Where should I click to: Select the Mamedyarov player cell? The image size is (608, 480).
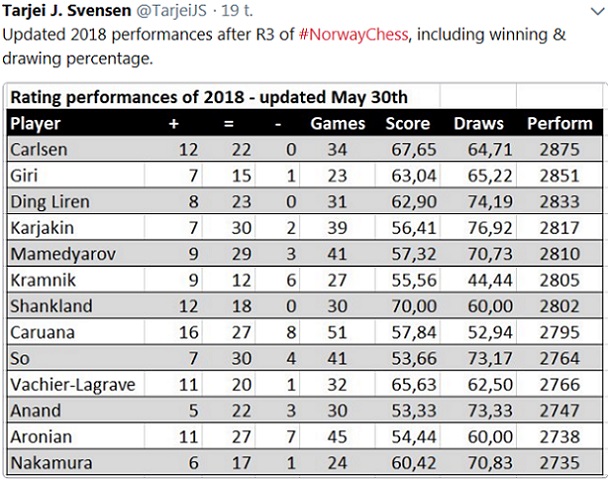click(61, 253)
